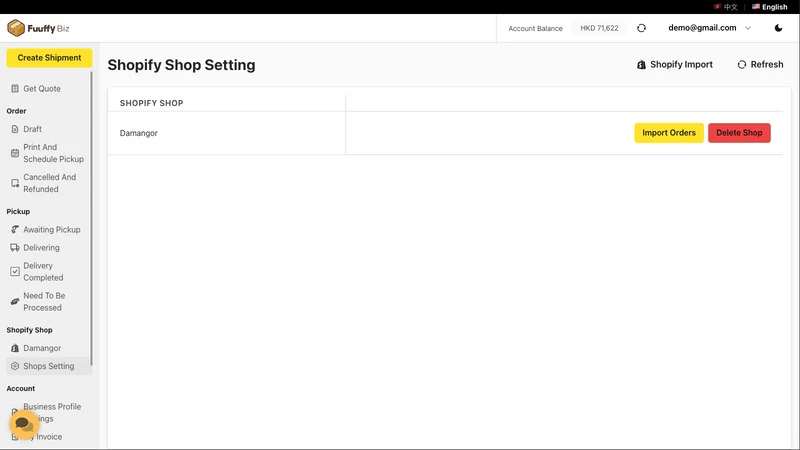Refresh the account balance
The height and width of the screenshot is (450, 800).
[641, 28]
